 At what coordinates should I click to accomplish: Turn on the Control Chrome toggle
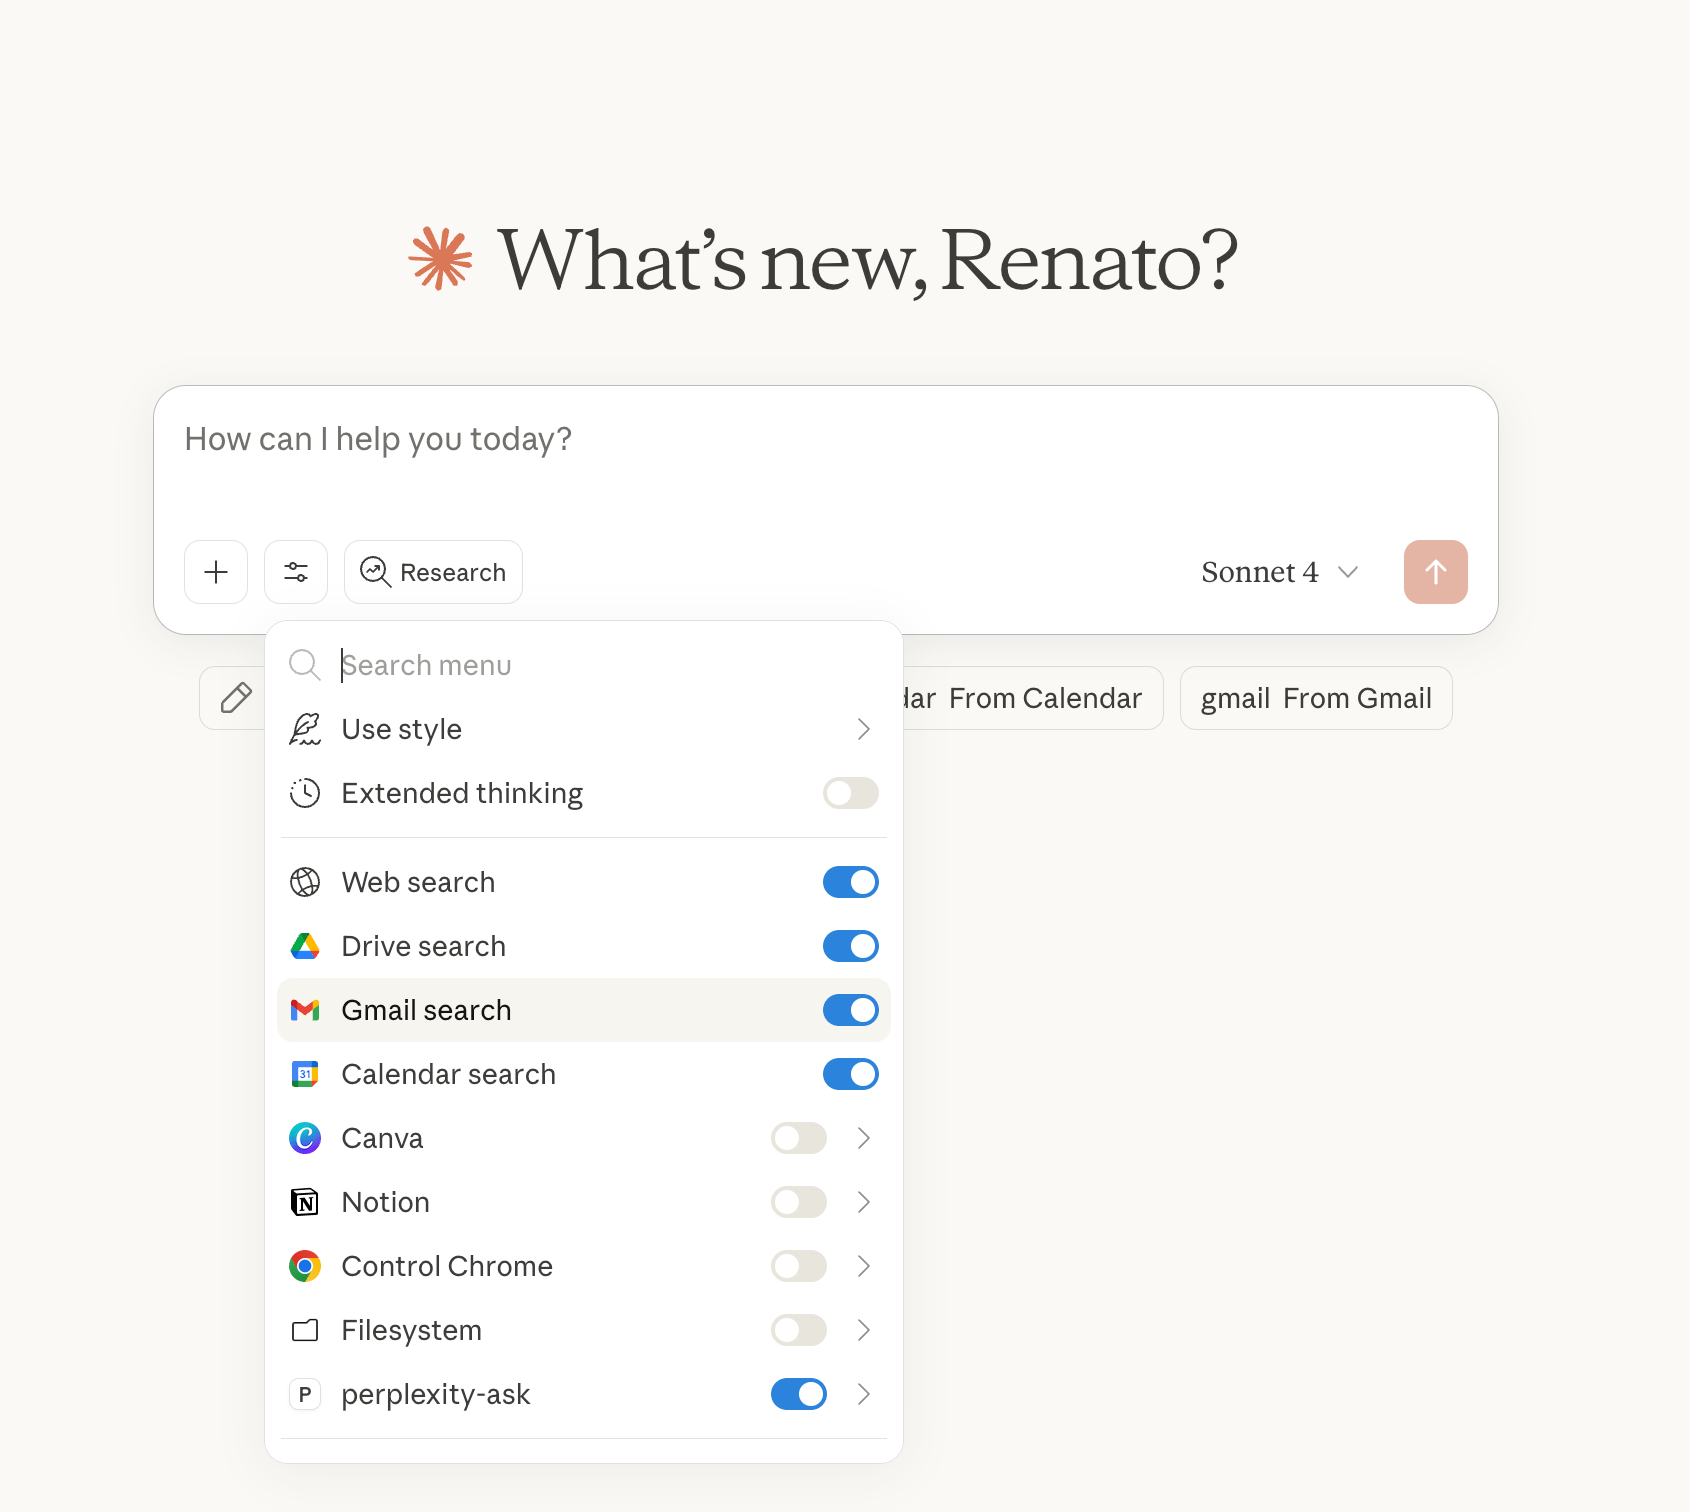click(x=799, y=1266)
